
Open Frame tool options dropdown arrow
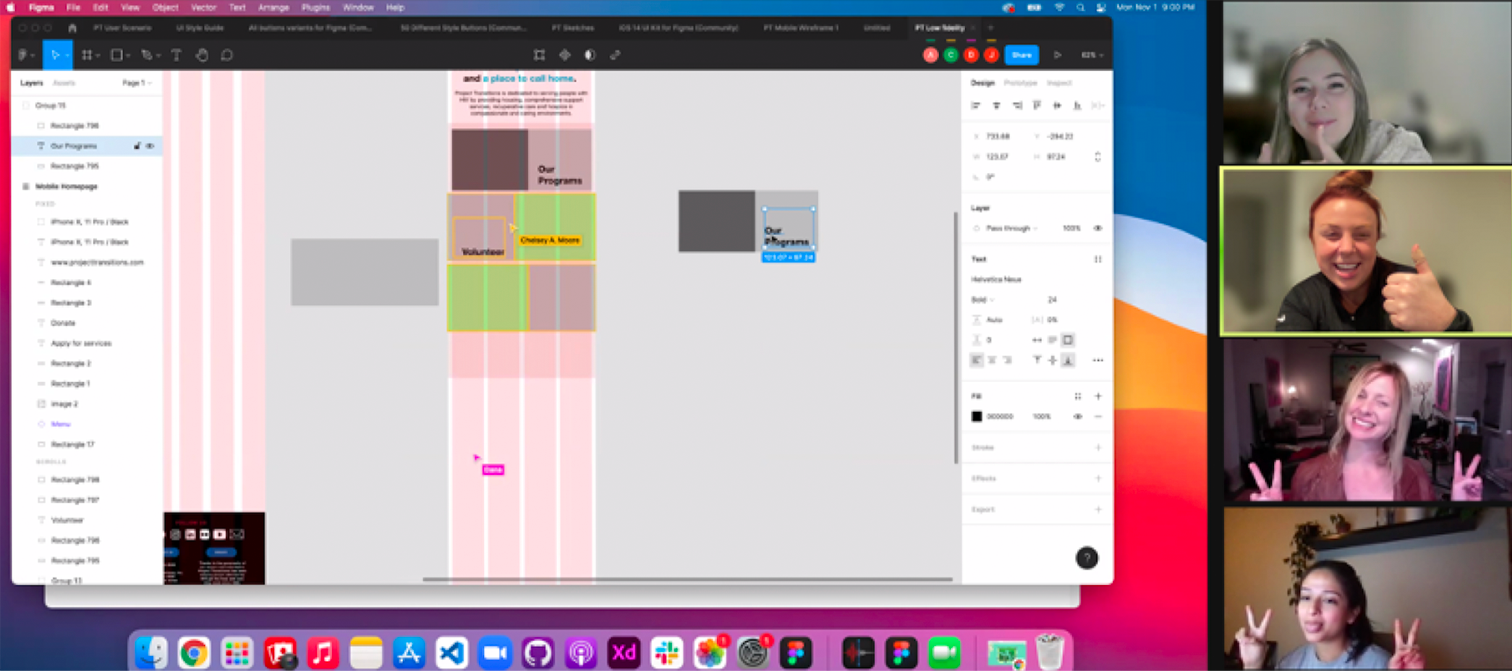[97, 56]
